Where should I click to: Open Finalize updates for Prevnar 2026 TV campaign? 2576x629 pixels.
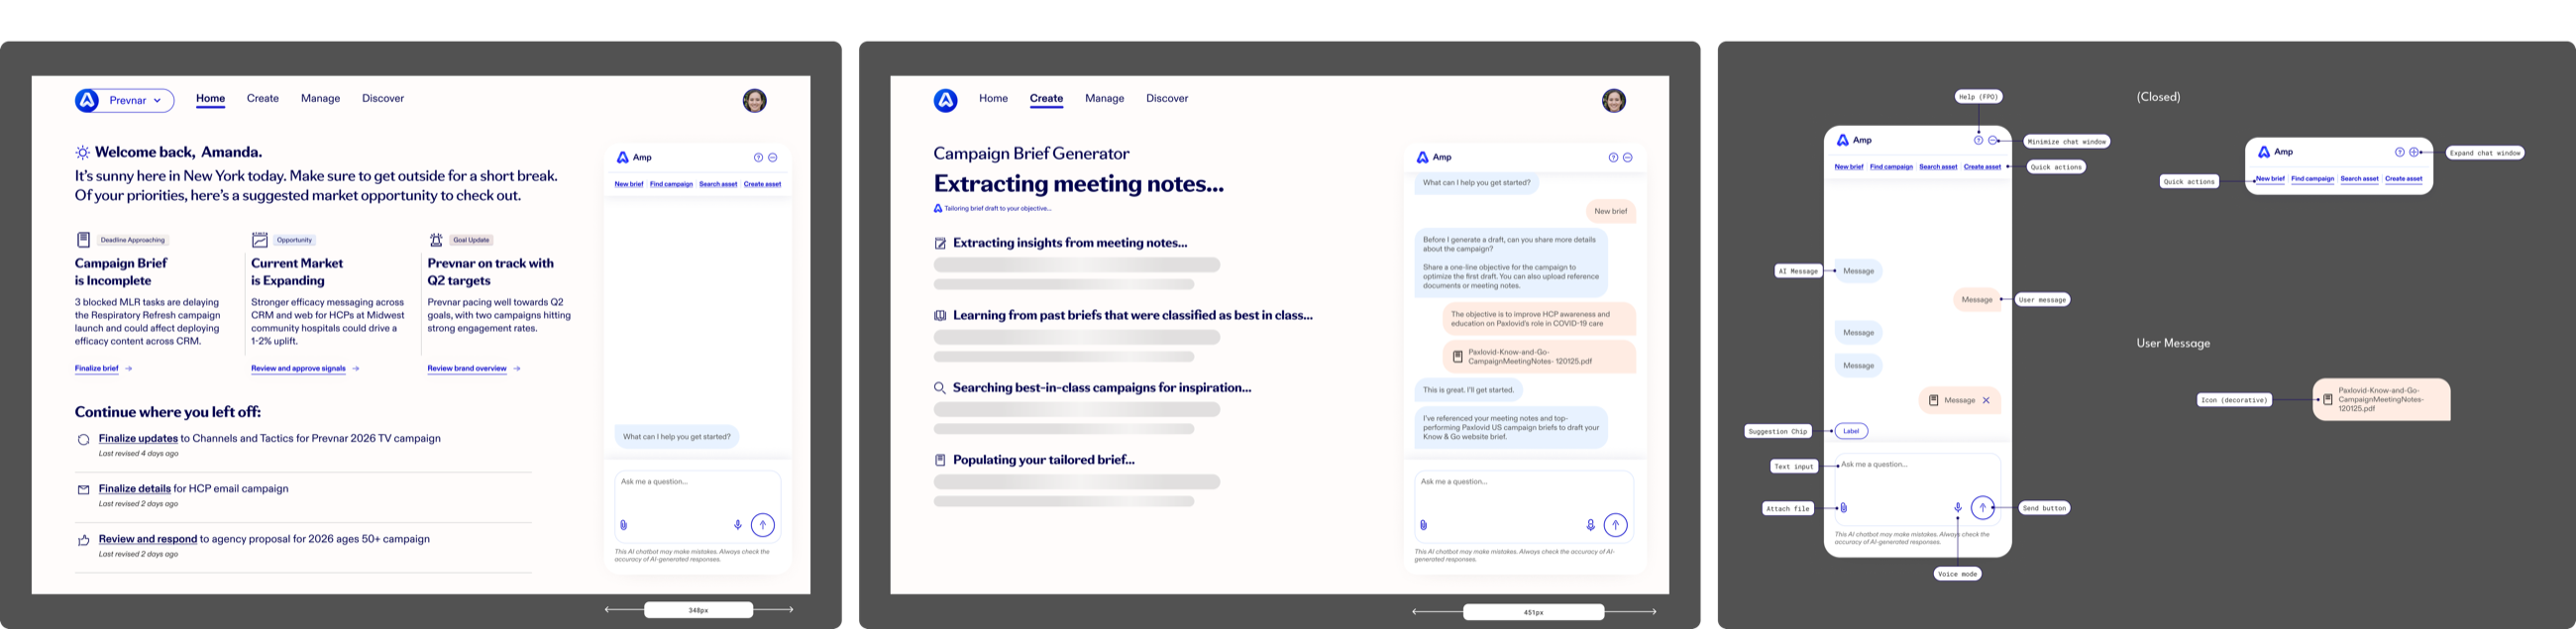(x=138, y=438)
